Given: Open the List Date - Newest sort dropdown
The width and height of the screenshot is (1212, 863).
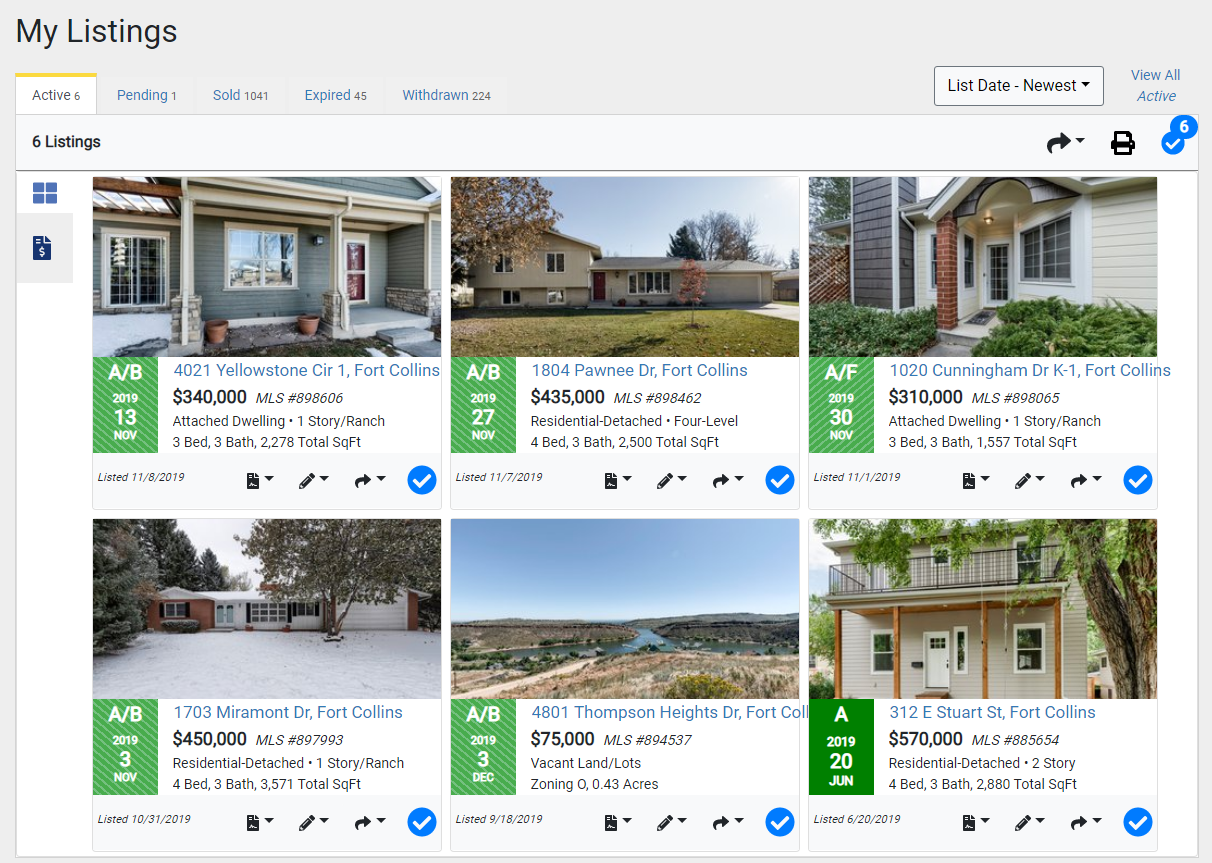Looking at the screenshot, I should (1018, 86).
